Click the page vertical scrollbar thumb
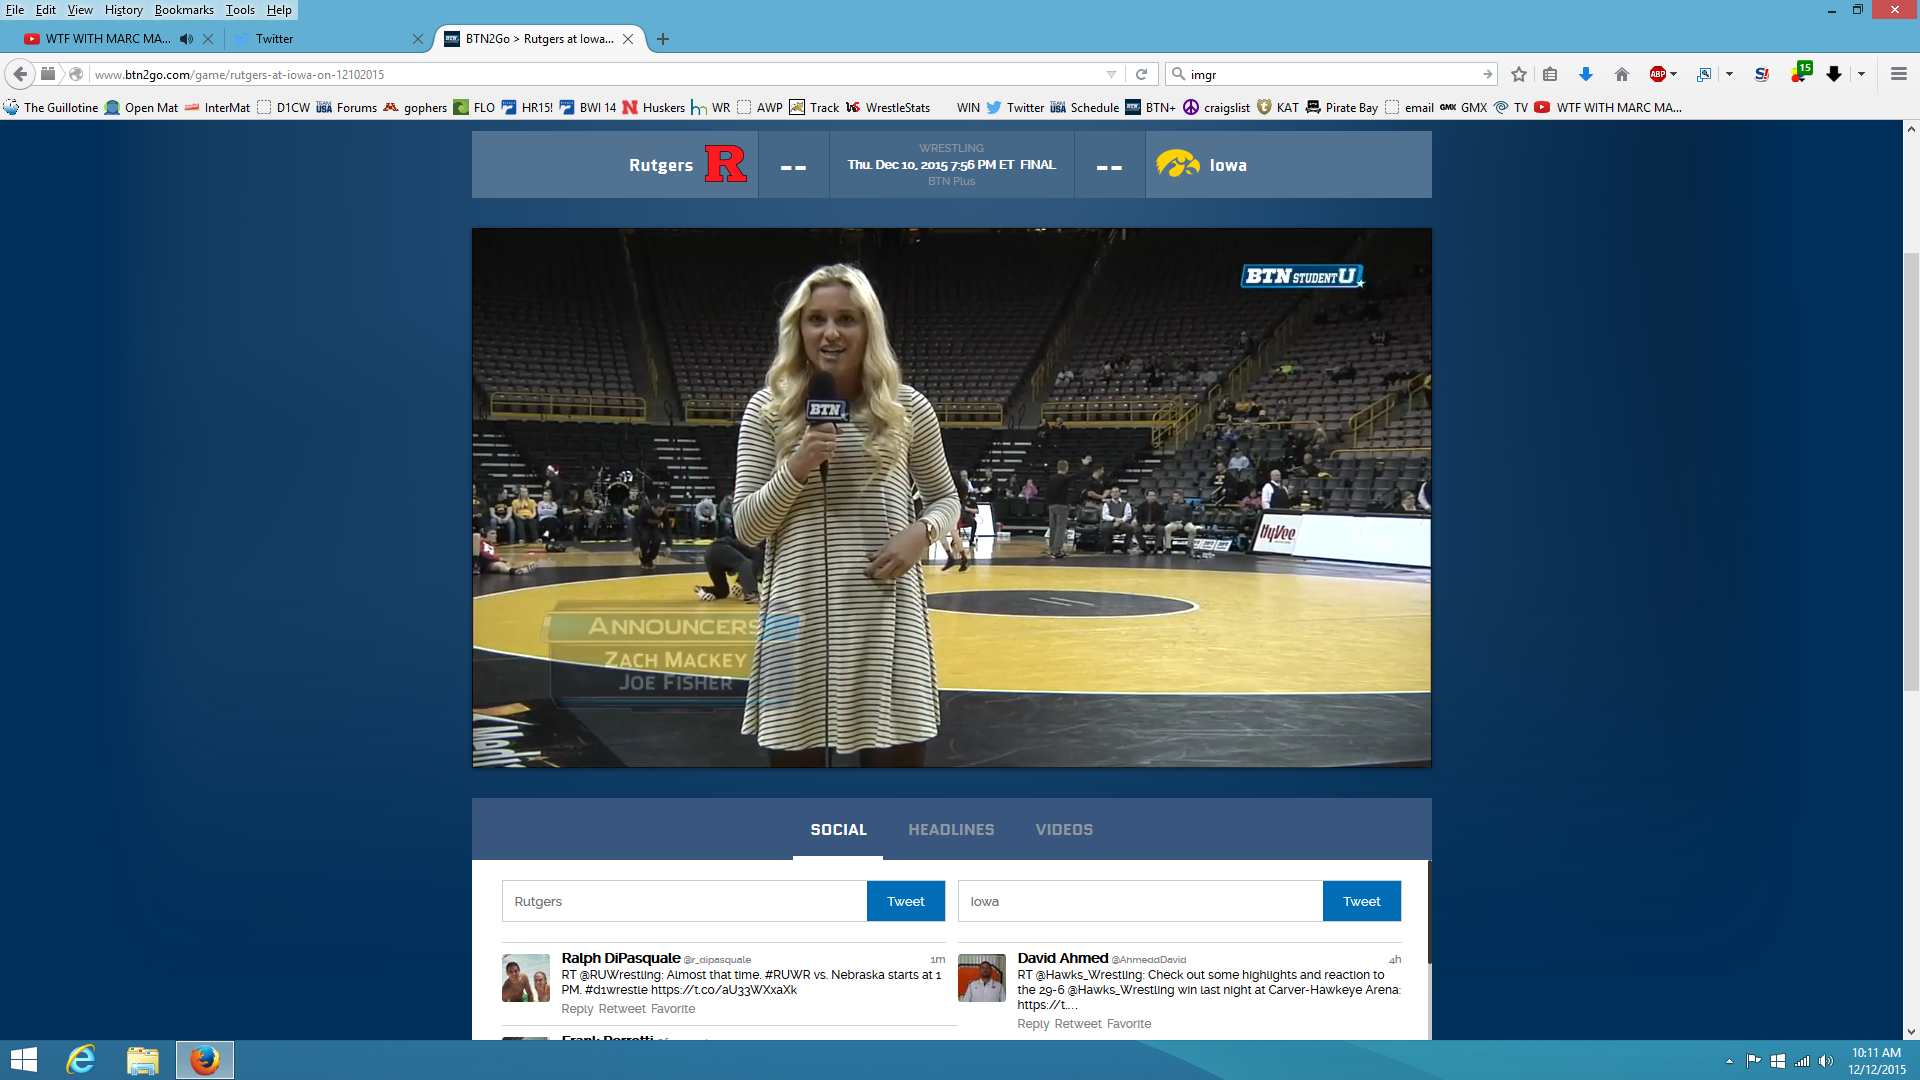Image resolution: width=1920 pixels, height=1080 pixels. (1911, 470)
